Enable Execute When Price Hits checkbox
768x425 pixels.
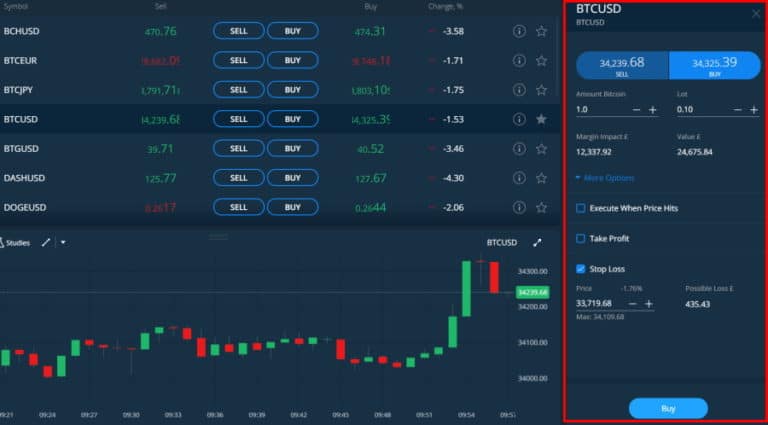(x=580, y=209)
